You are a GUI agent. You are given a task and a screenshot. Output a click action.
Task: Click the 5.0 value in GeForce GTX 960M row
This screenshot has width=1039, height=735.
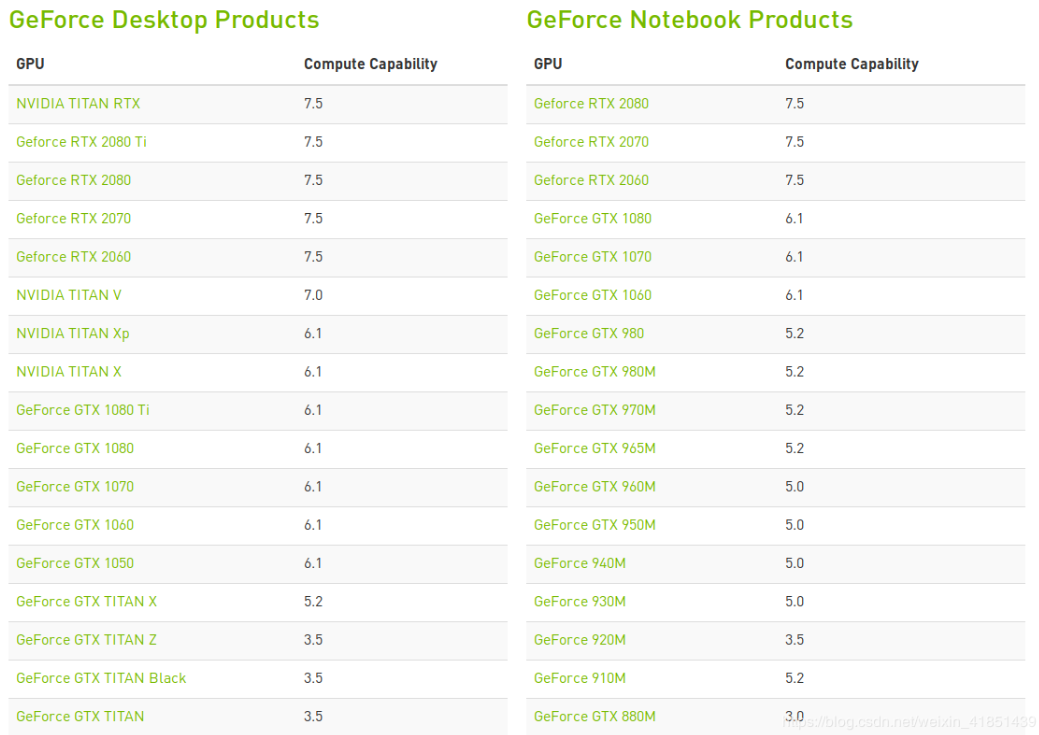click(794, 486)
